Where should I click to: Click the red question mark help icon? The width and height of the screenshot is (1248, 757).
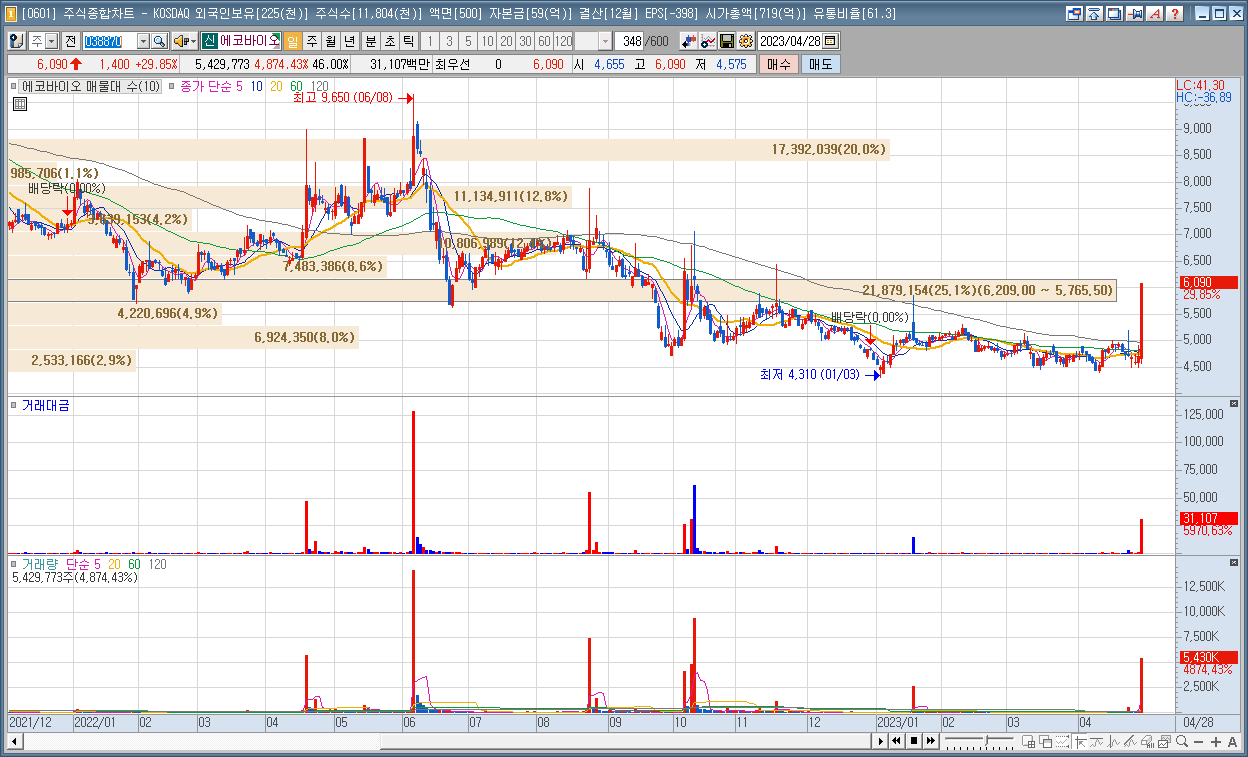[1174, 14]
